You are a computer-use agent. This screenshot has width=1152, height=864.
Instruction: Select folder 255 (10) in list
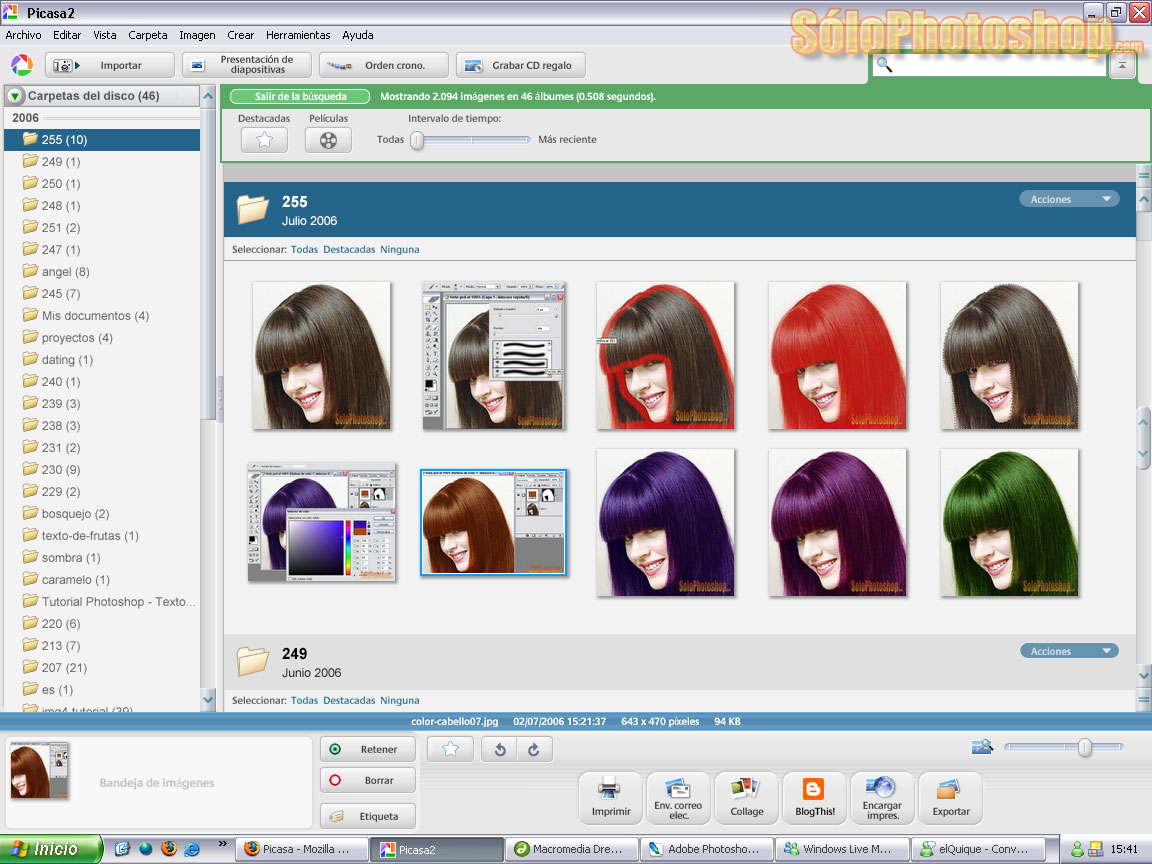coord(102,140)
